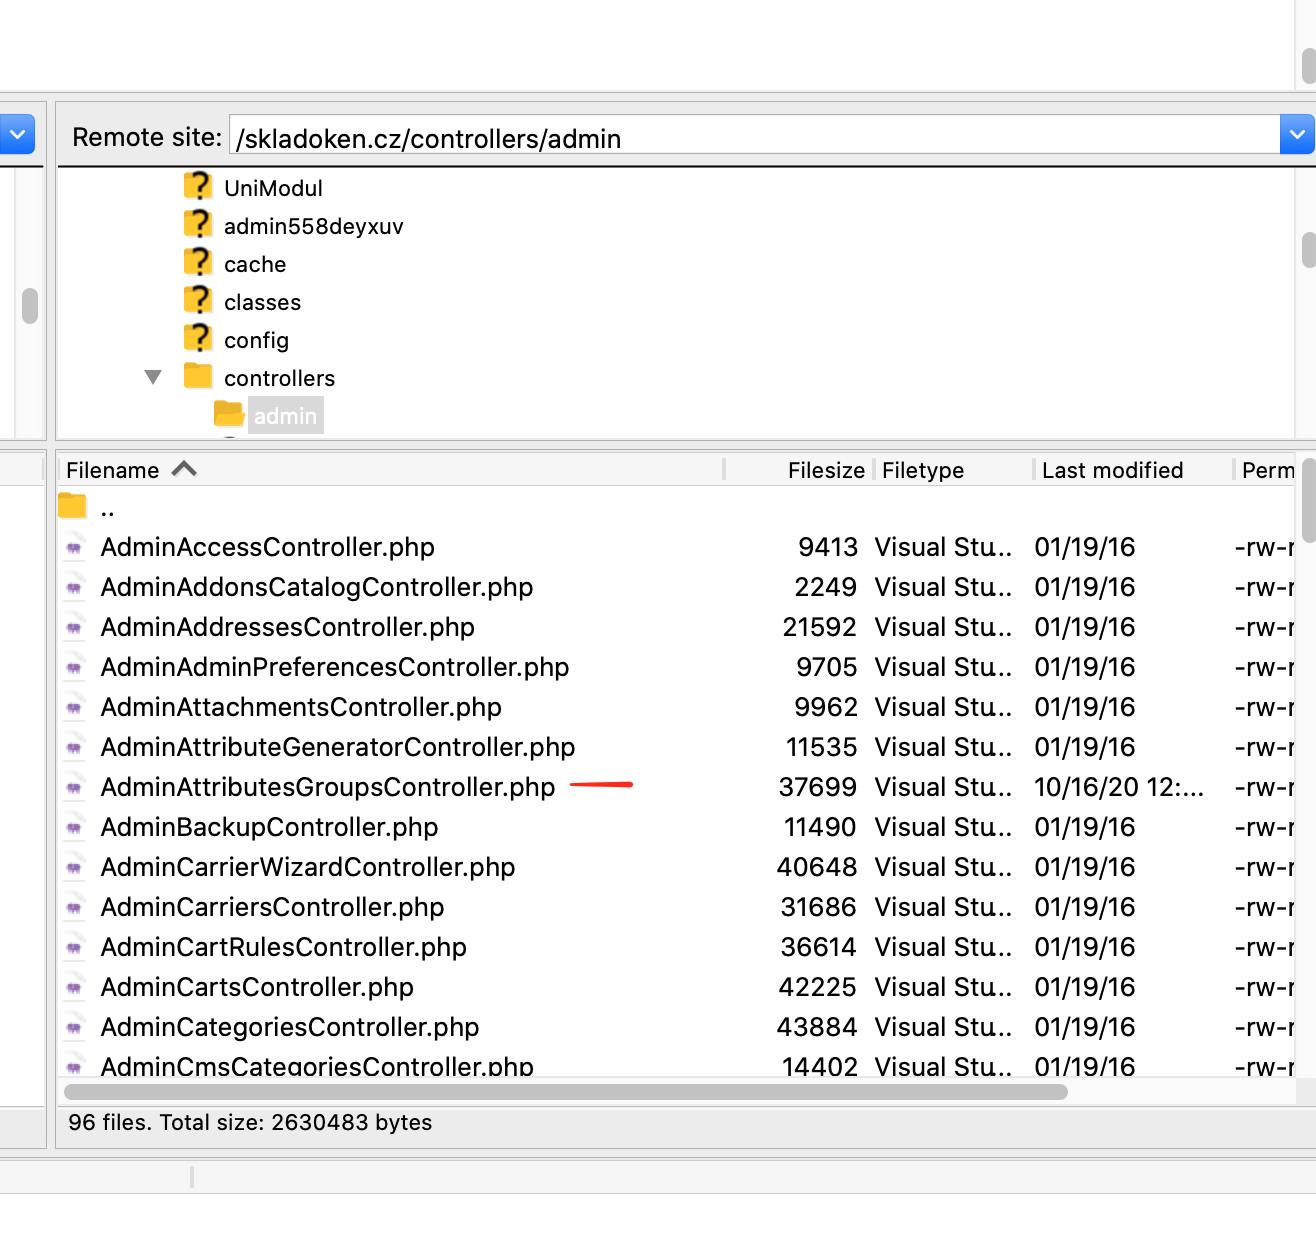Viewport: 1316px width, 1238px height.
Task: Open the local site dropdown arrow
Action: [x=17, y=134]
